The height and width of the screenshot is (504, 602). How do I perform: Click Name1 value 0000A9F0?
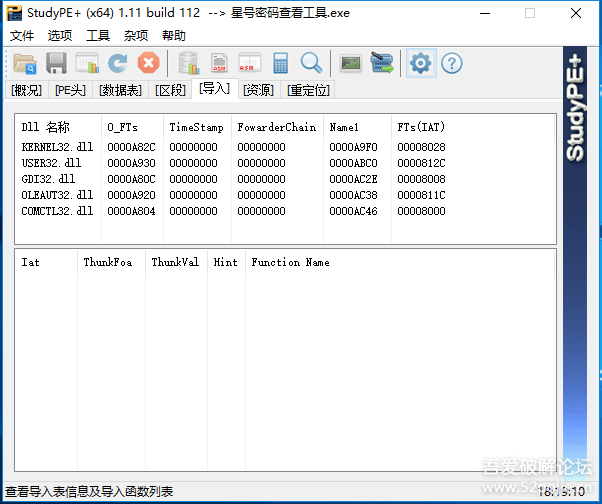354,147
